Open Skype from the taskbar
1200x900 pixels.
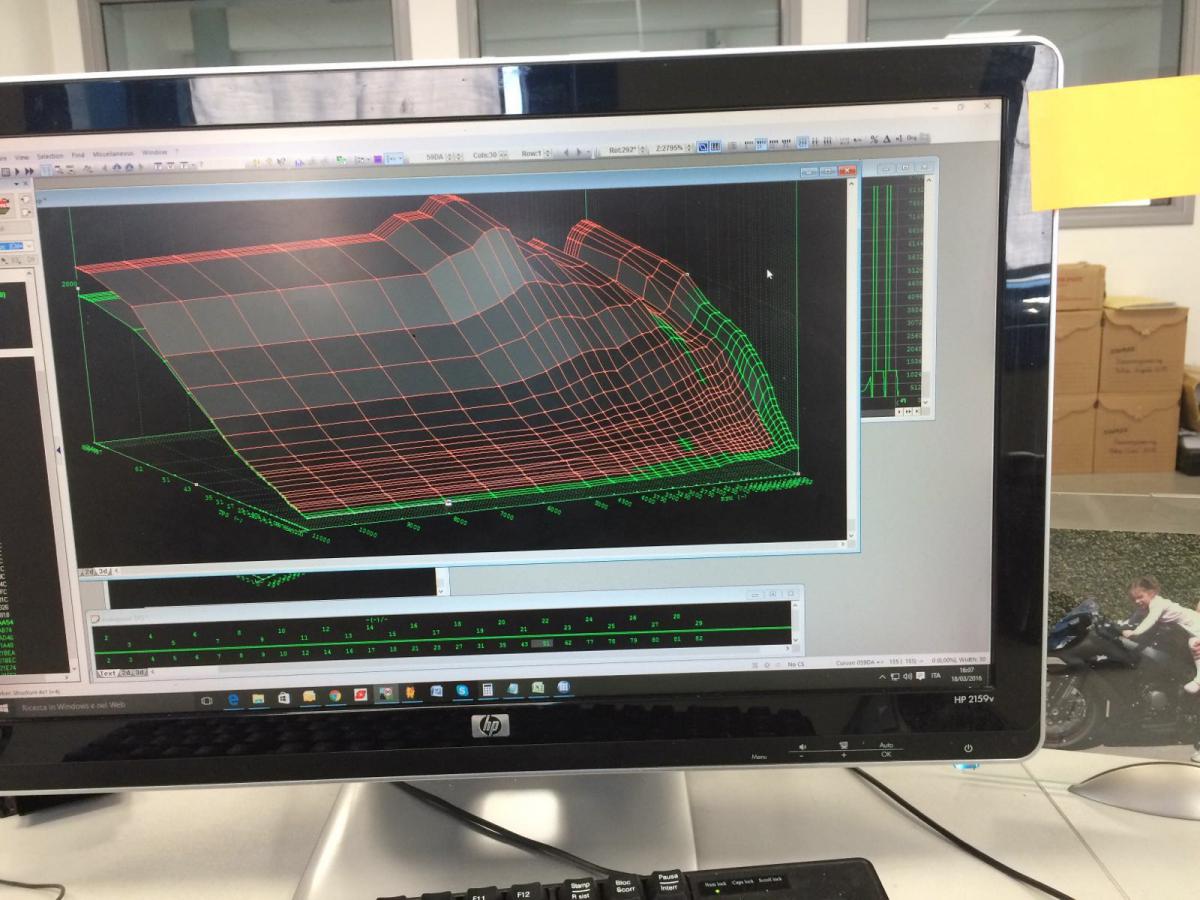coord(462,690)
